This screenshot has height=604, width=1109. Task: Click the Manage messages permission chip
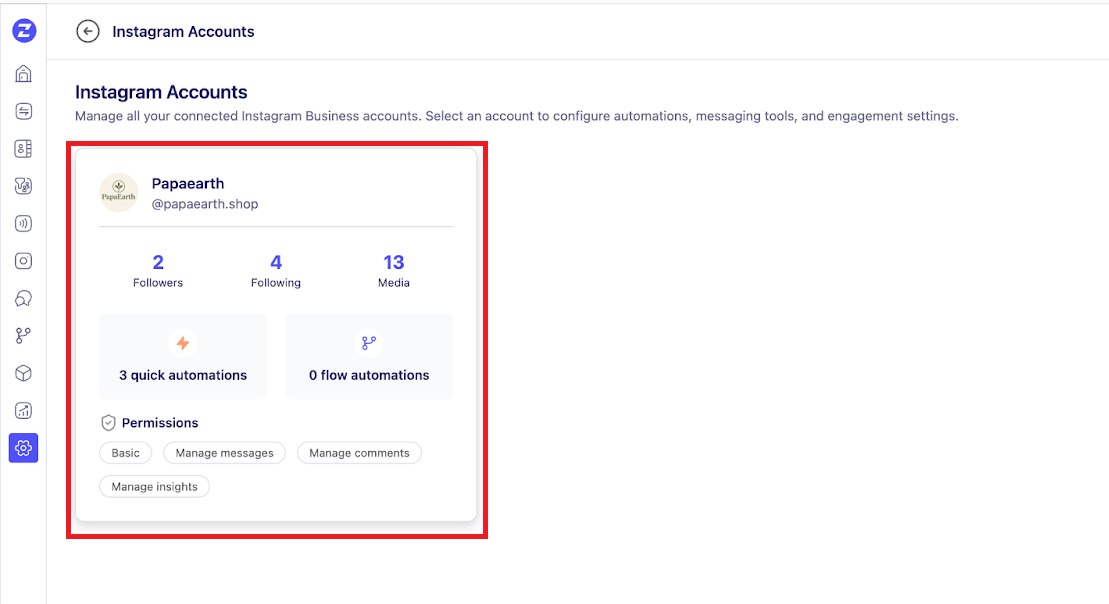225,453
